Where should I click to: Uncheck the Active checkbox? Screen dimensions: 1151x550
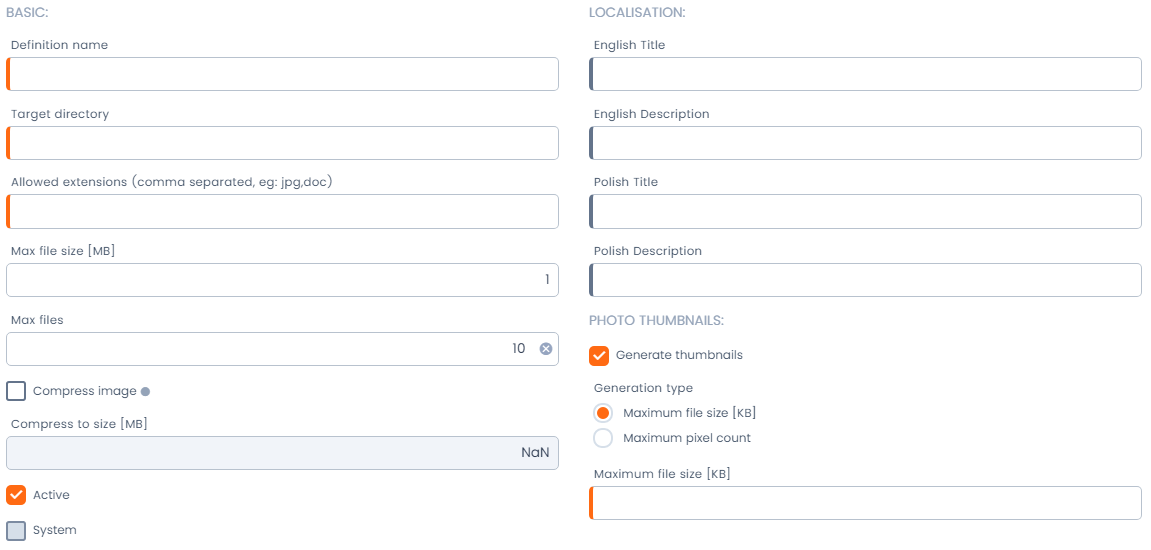point(16,495)
